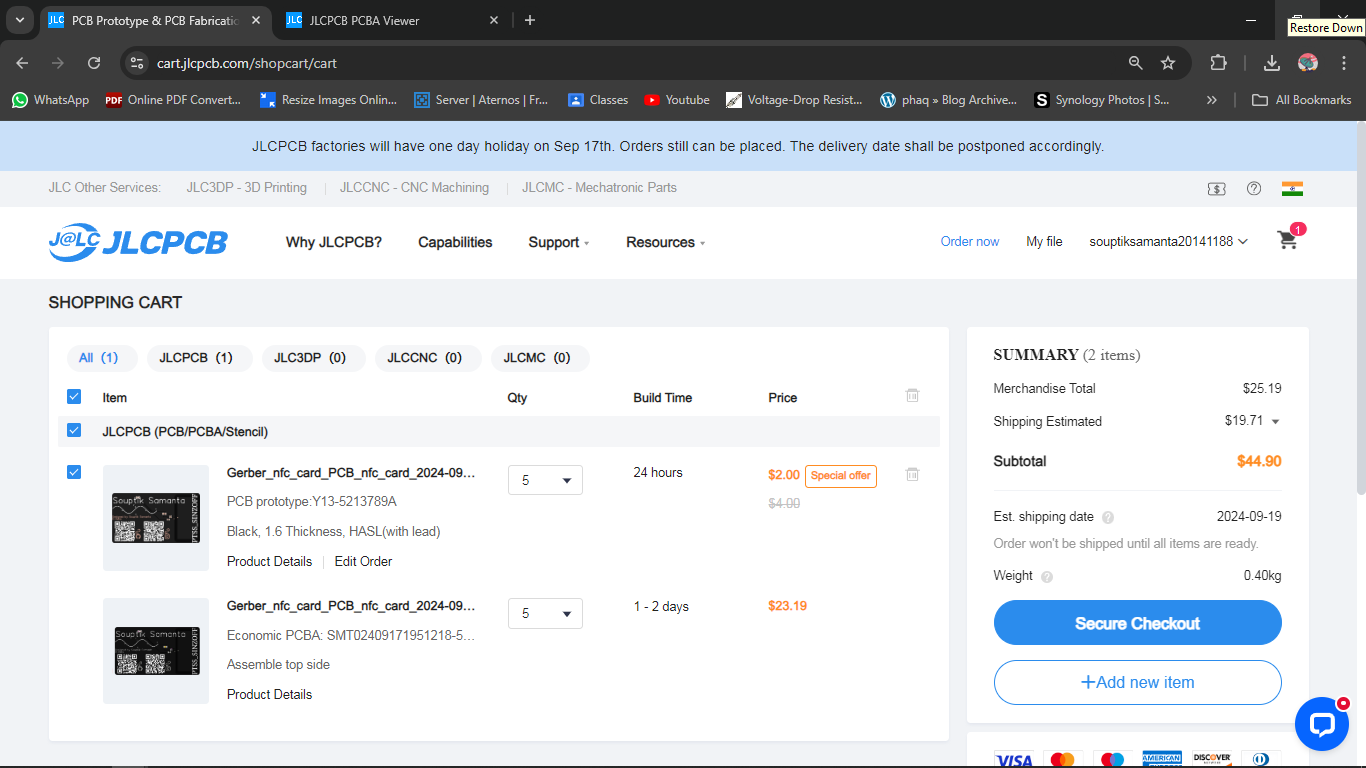Click the zoom magnifier icon in address bar

pyautogui.click(x=1135, y=63)
